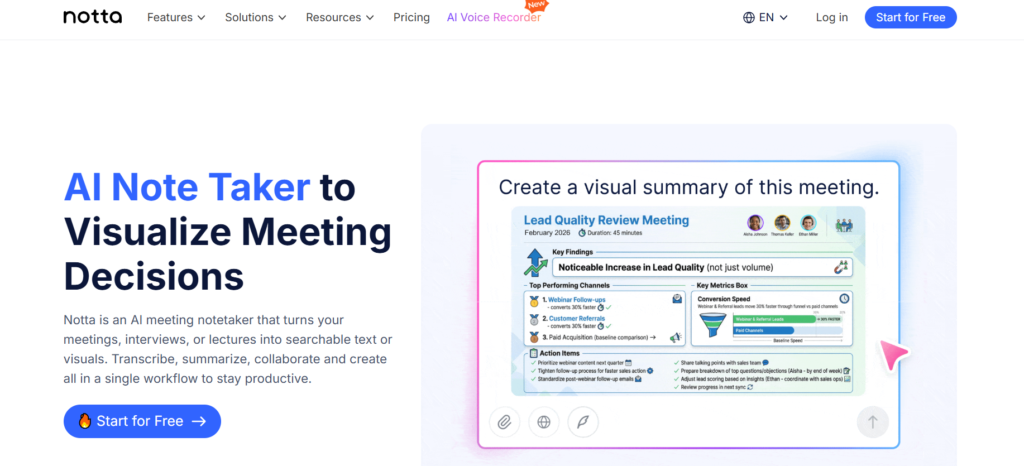Click the leaf-shaped pen icon in prompt box
Screen dimensions: 1024x466
pos(583,422)
